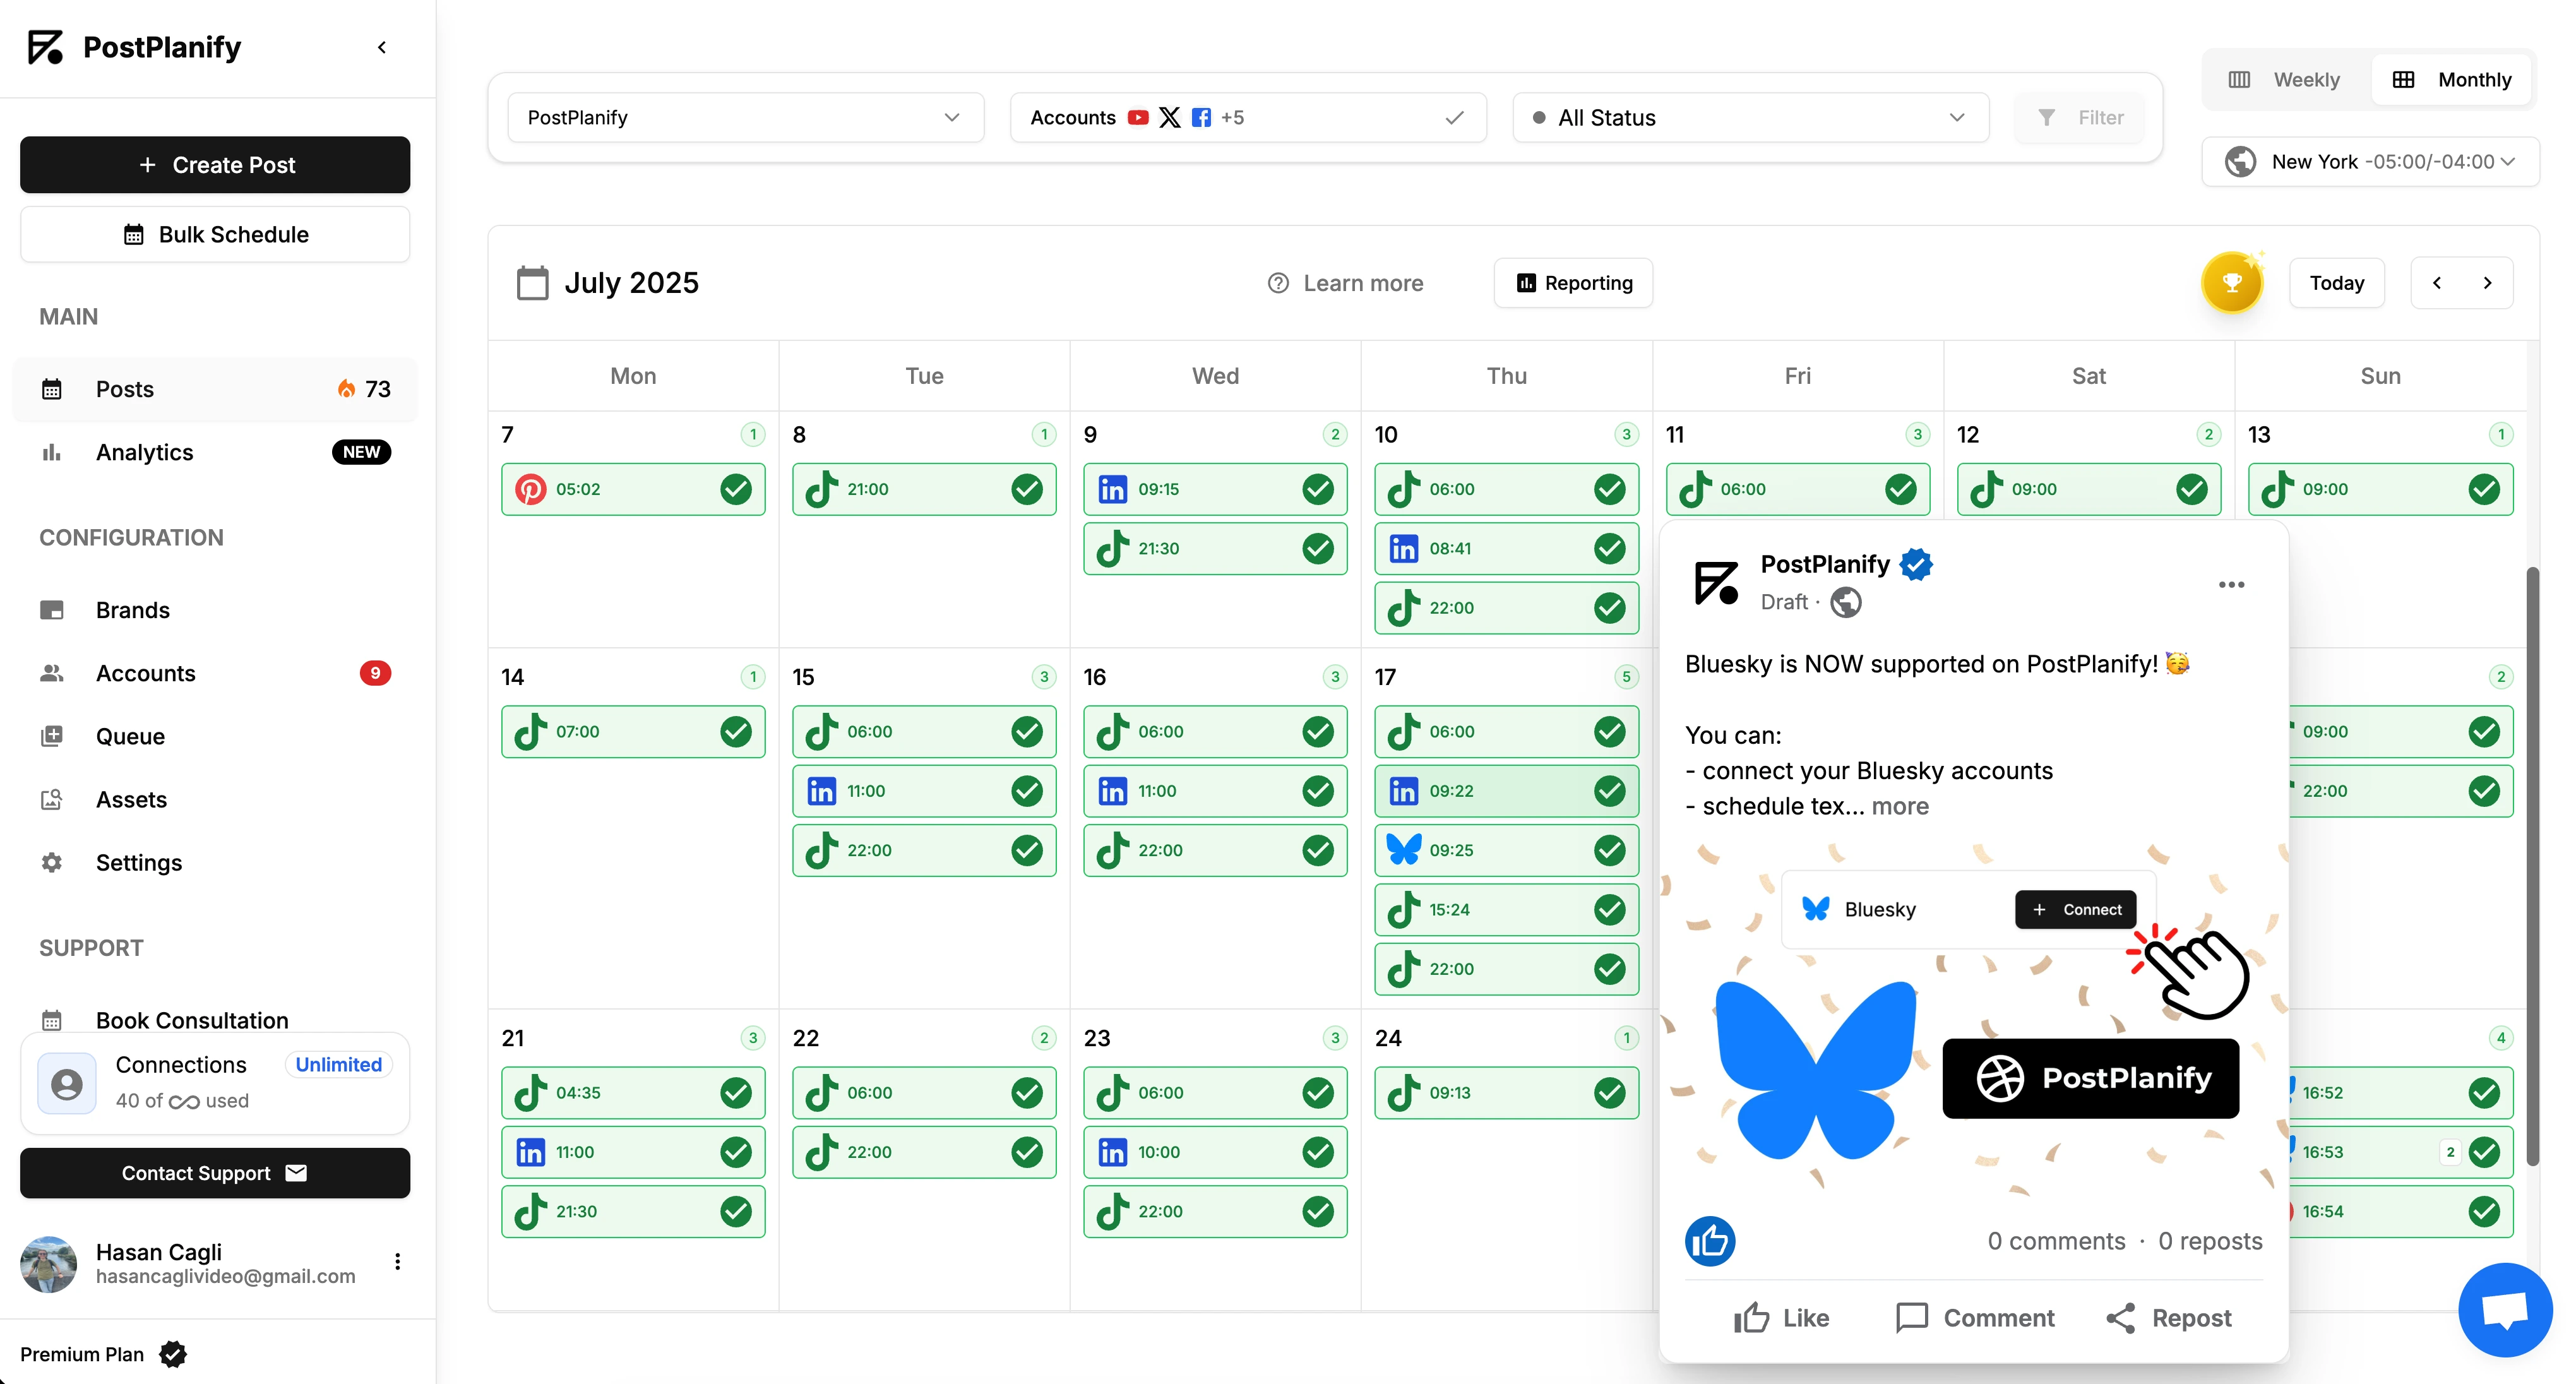Viewport: 2576px width, 1384px height.
Task: Click the July 2025 calendar icon
Action: pyautogui.click(x=532, y=283)
